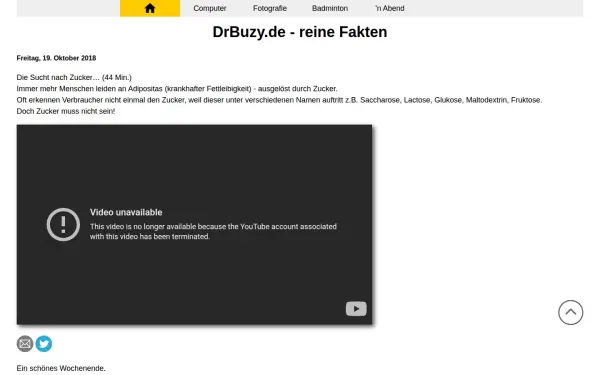Screen dimensions: 600x375
Task: Click the text Doch Zucker muss nicht sein!
Action: click(66, 111)
